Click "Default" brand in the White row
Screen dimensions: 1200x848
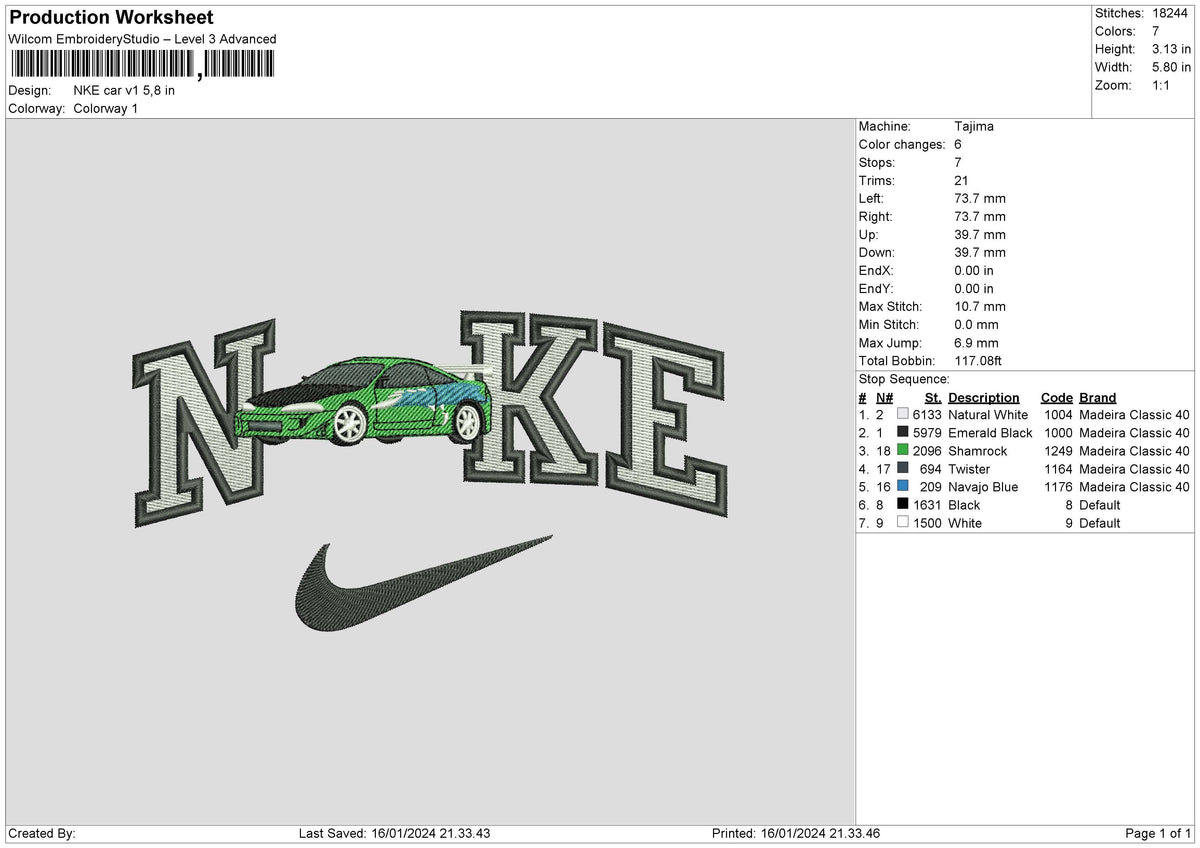[1100, 523]
